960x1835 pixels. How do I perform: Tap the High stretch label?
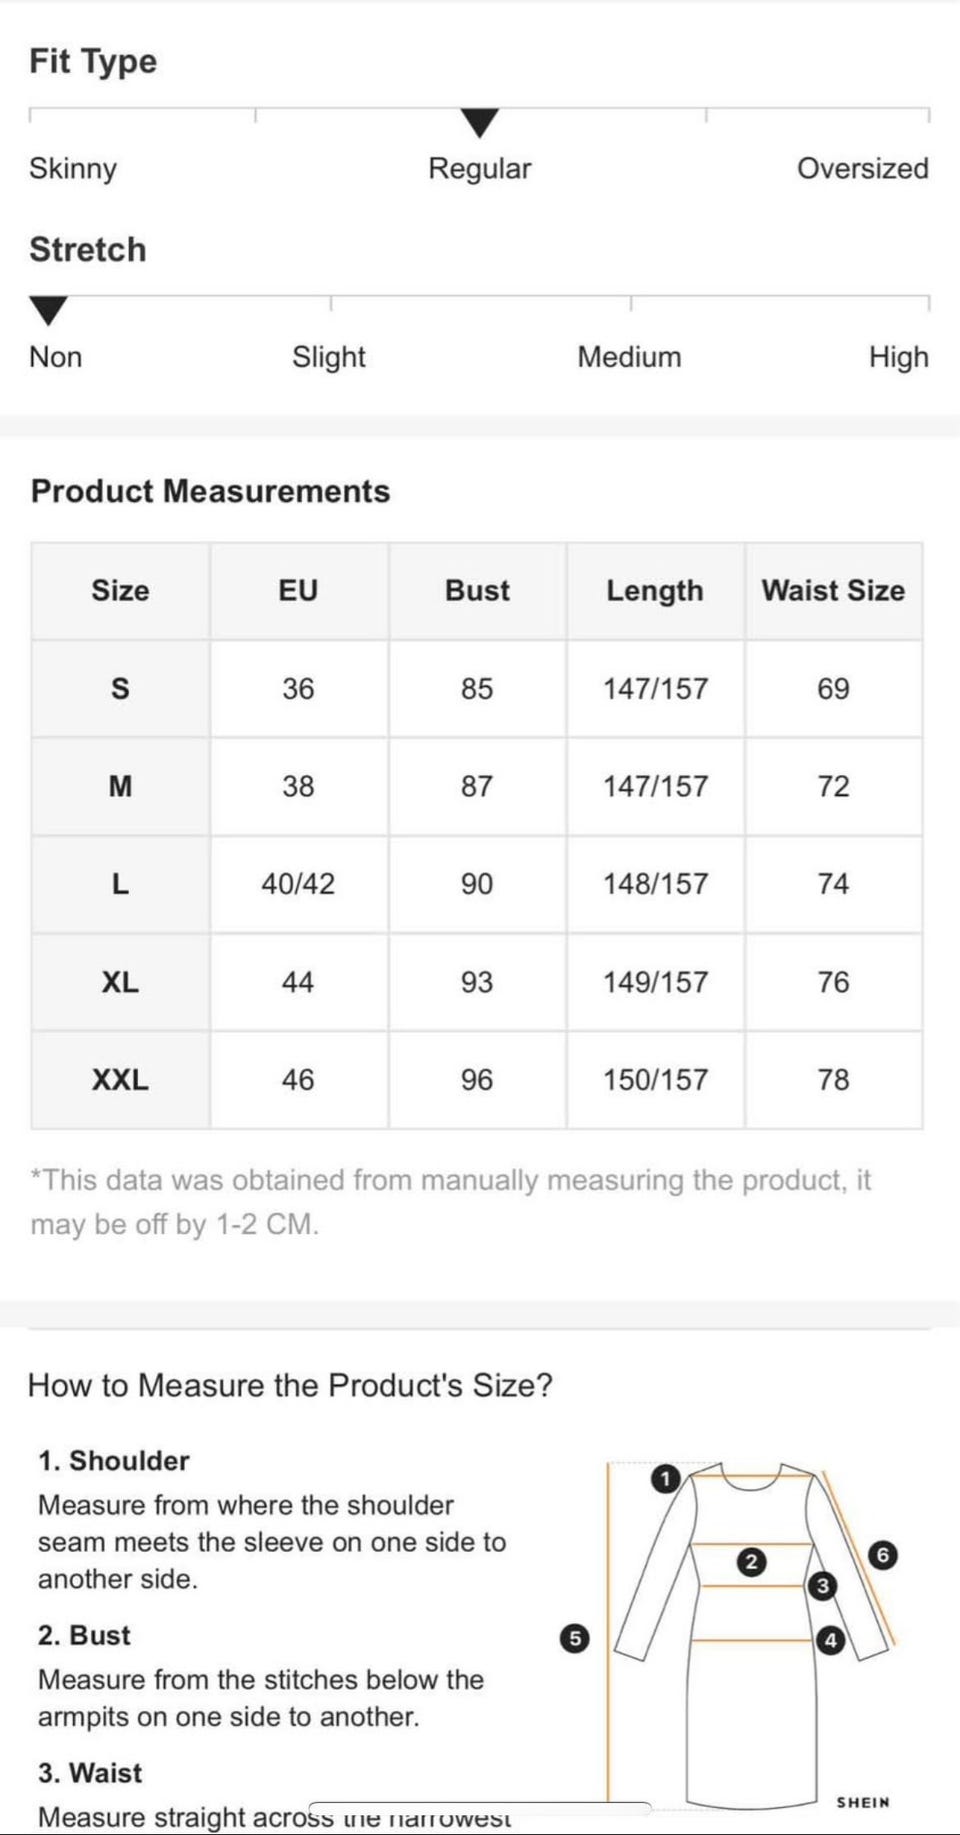pyautogui.click(x=898, y=357)
